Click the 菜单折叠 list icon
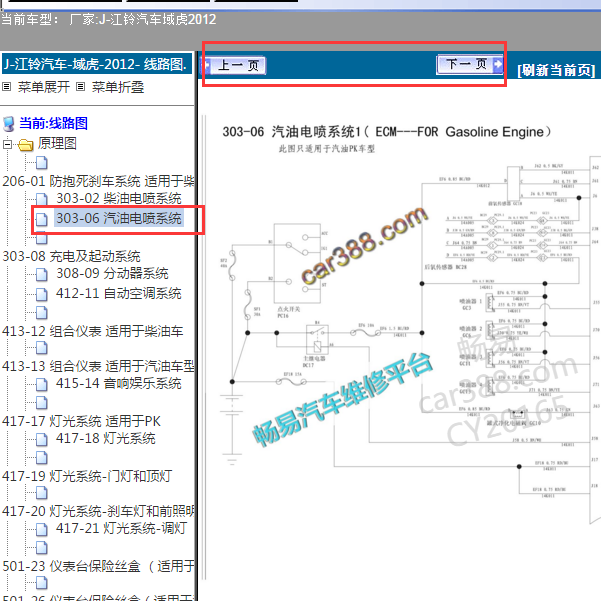This screenshot has width=601, height=601. (80, 87)
